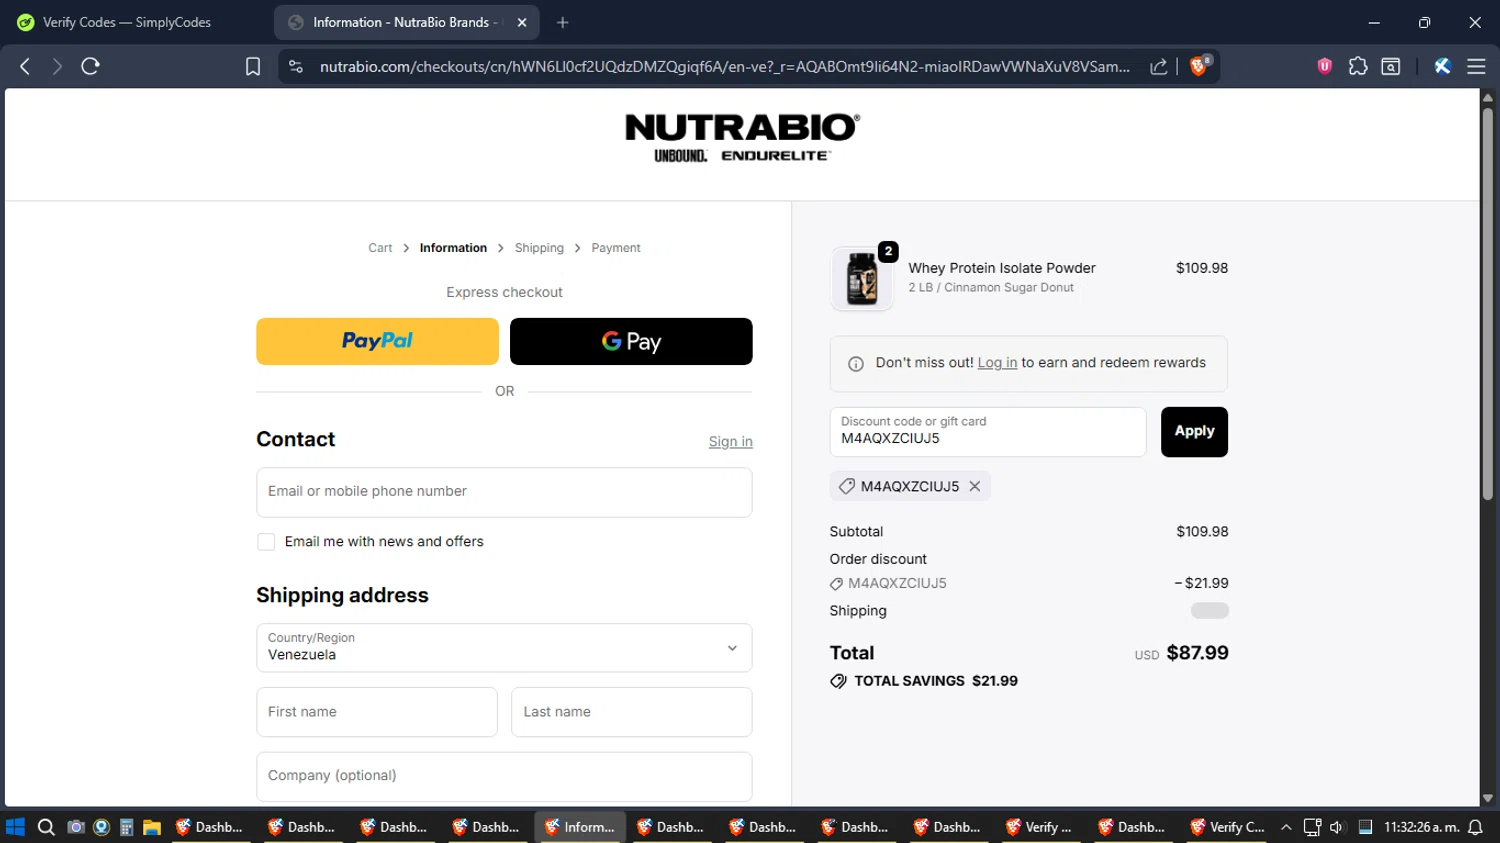Click the Shipping breadcrumb step
The height and width of the screenshot is (843, 1500).
539,248
